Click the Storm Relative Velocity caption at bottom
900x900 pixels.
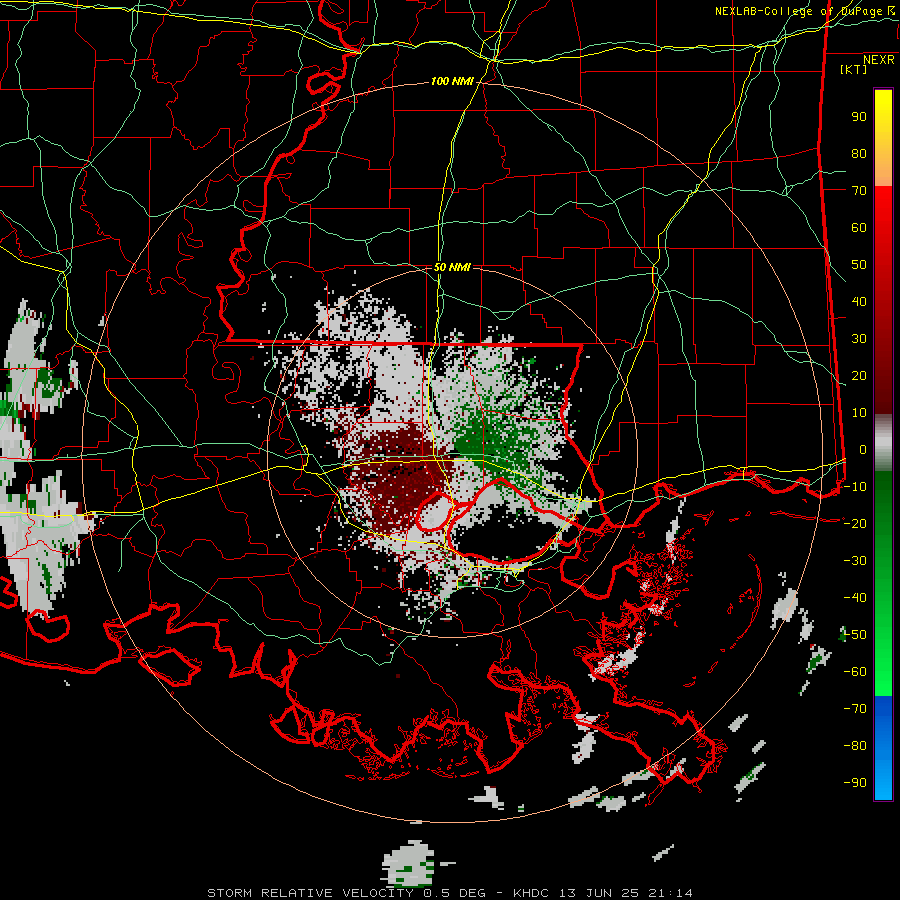449,893
